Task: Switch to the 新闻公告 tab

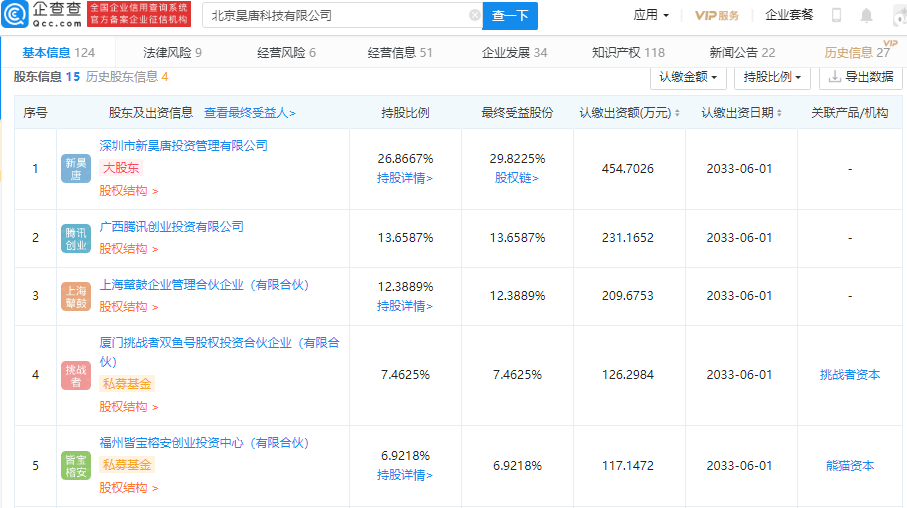Action: [742, 53]
